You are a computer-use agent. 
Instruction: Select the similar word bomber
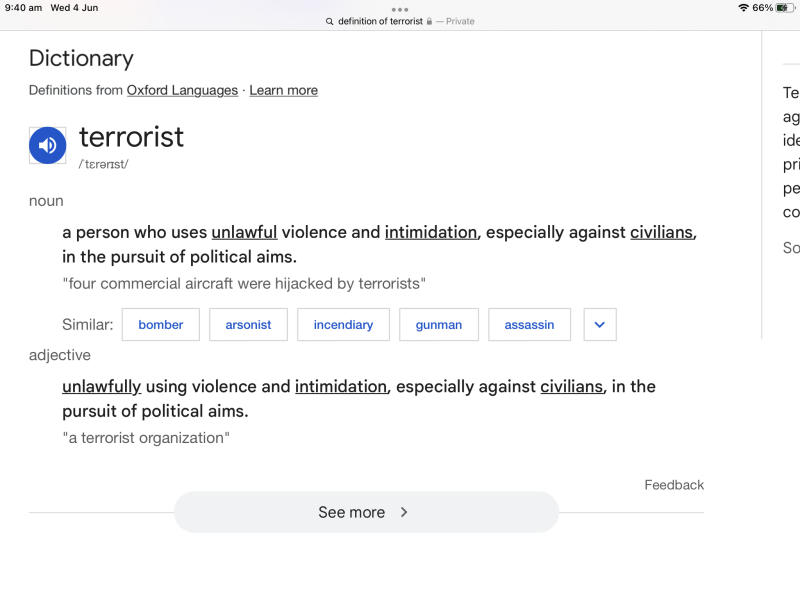pos(161,325)
